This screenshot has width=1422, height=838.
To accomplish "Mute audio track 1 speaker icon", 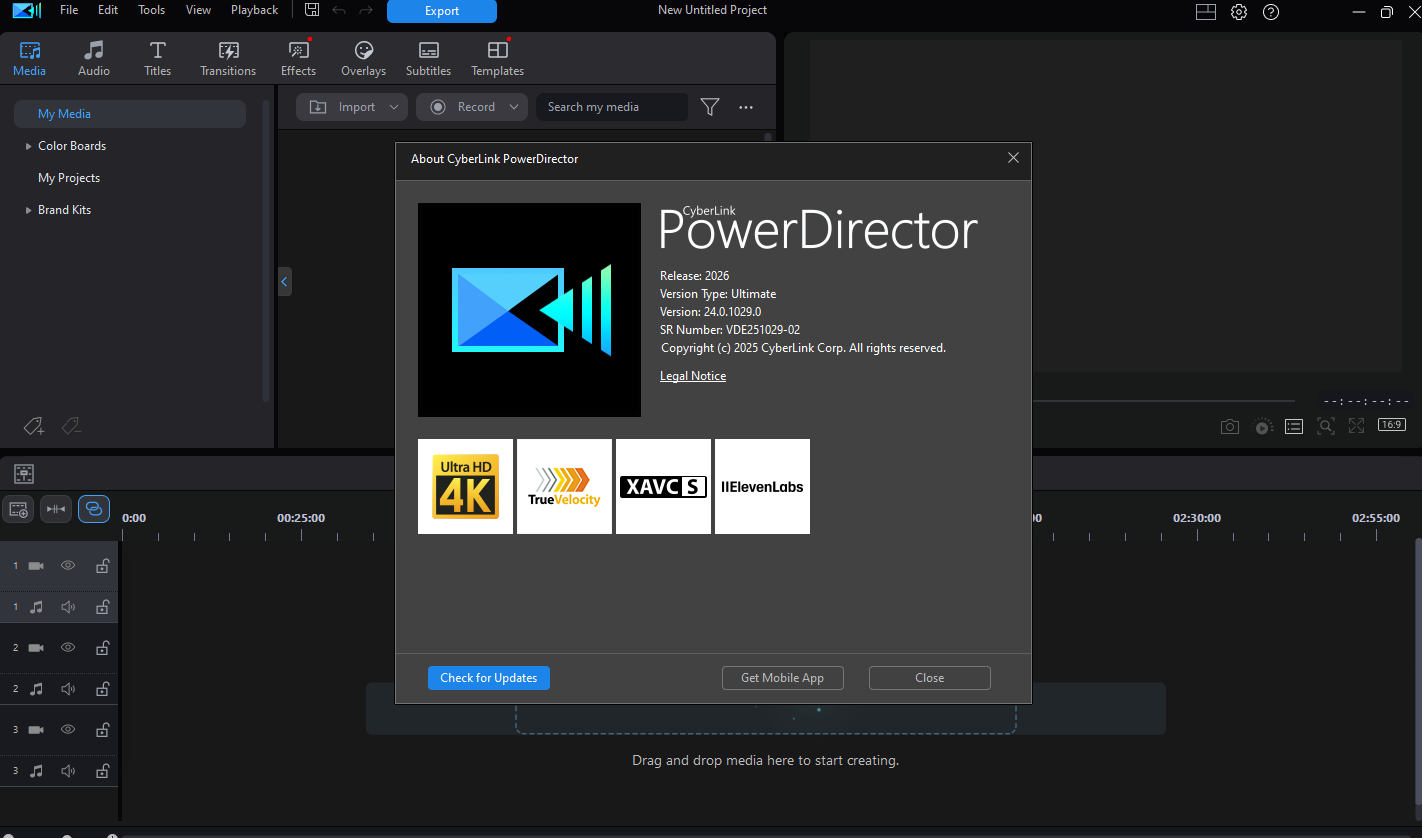I will [x=68, y=607].
